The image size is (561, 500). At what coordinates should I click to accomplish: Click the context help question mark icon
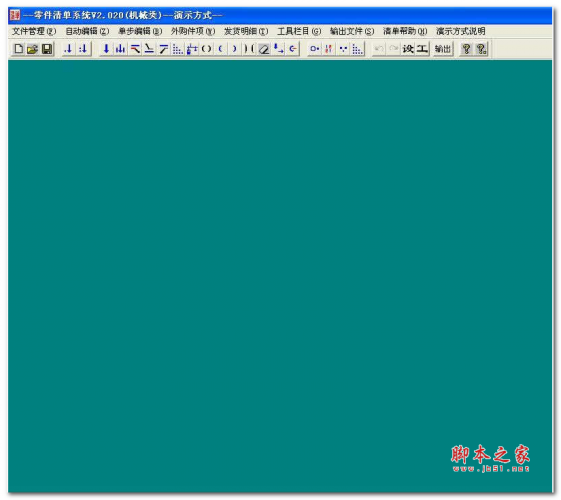(481, 49)
